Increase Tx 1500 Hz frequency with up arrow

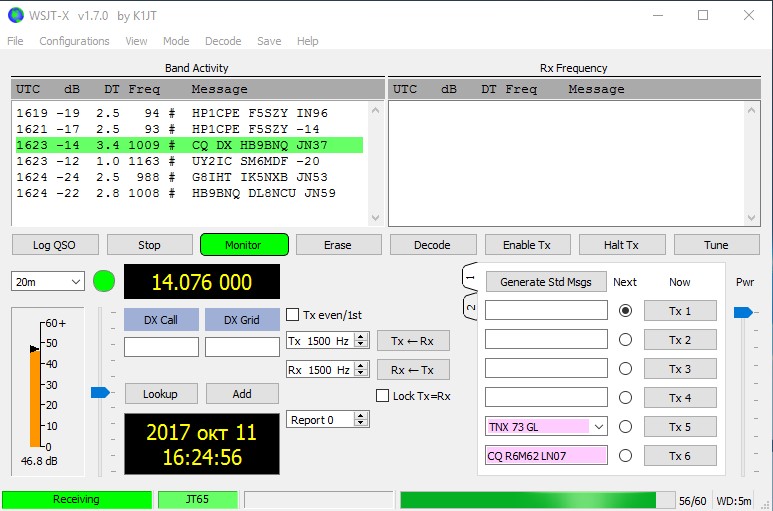tap(361, 337)
